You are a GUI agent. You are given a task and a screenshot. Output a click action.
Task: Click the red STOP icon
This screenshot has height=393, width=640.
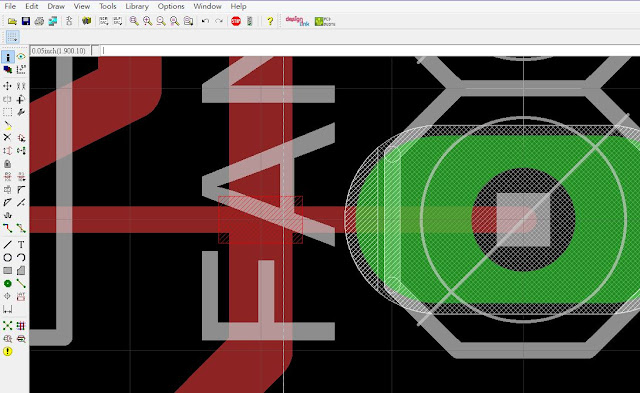236,21
